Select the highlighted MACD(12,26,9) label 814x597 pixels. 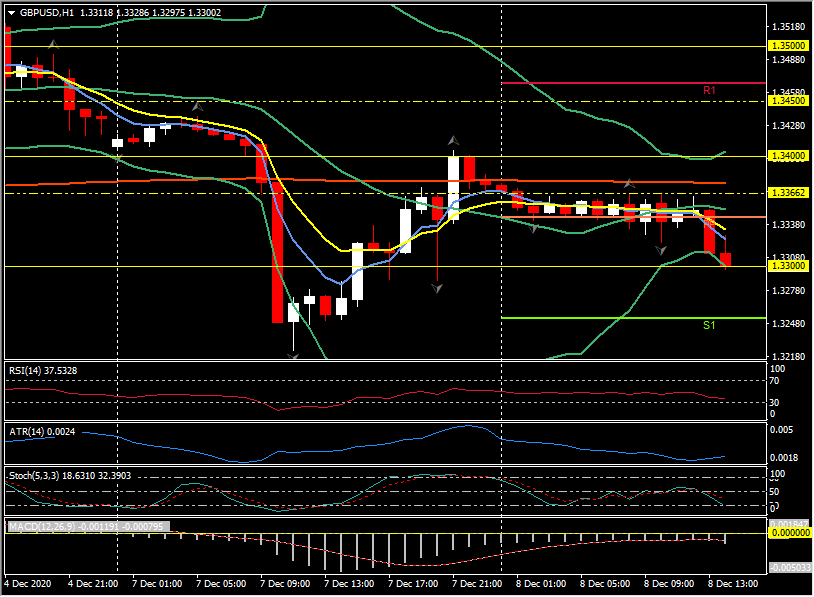click(86, 526)
